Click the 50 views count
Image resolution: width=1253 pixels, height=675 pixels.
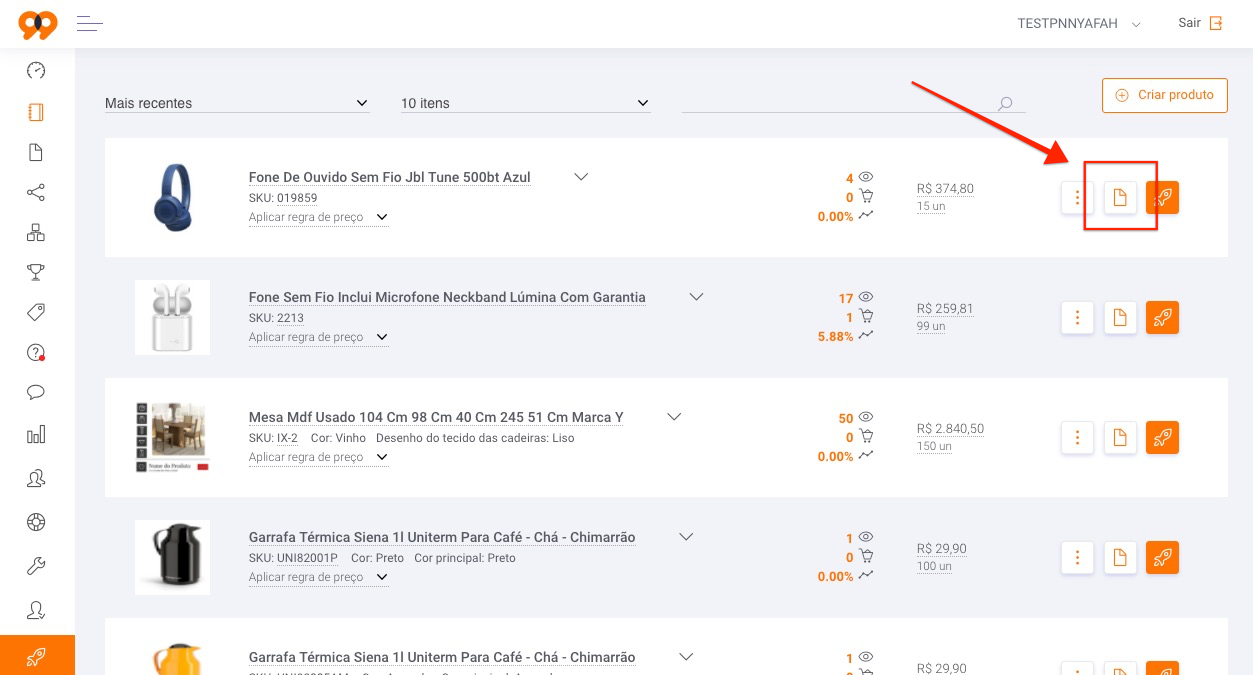(x=846, y=418)
